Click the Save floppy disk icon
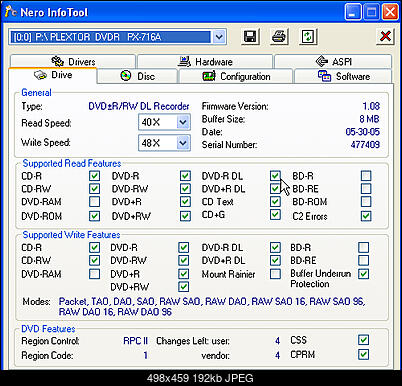 [250, 37]
